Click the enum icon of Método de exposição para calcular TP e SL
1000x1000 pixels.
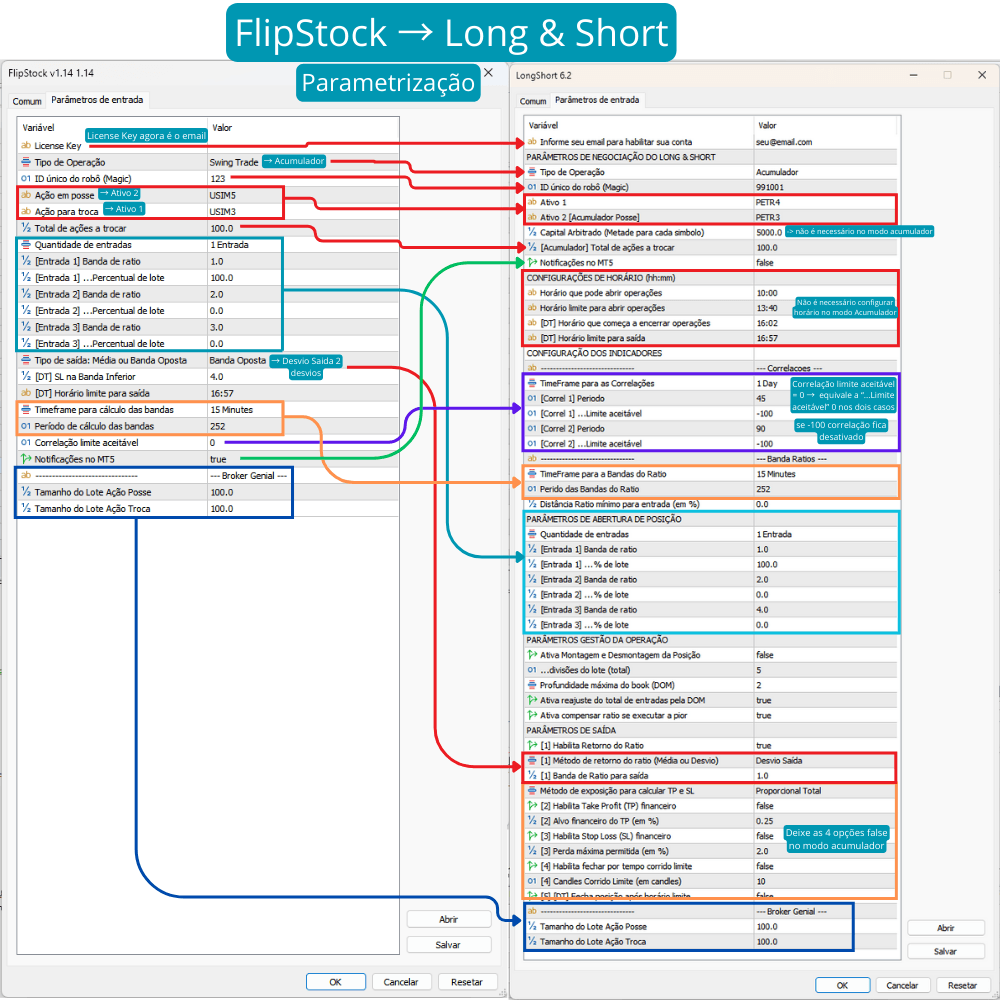pyautogui.click(x=532, y=791)
